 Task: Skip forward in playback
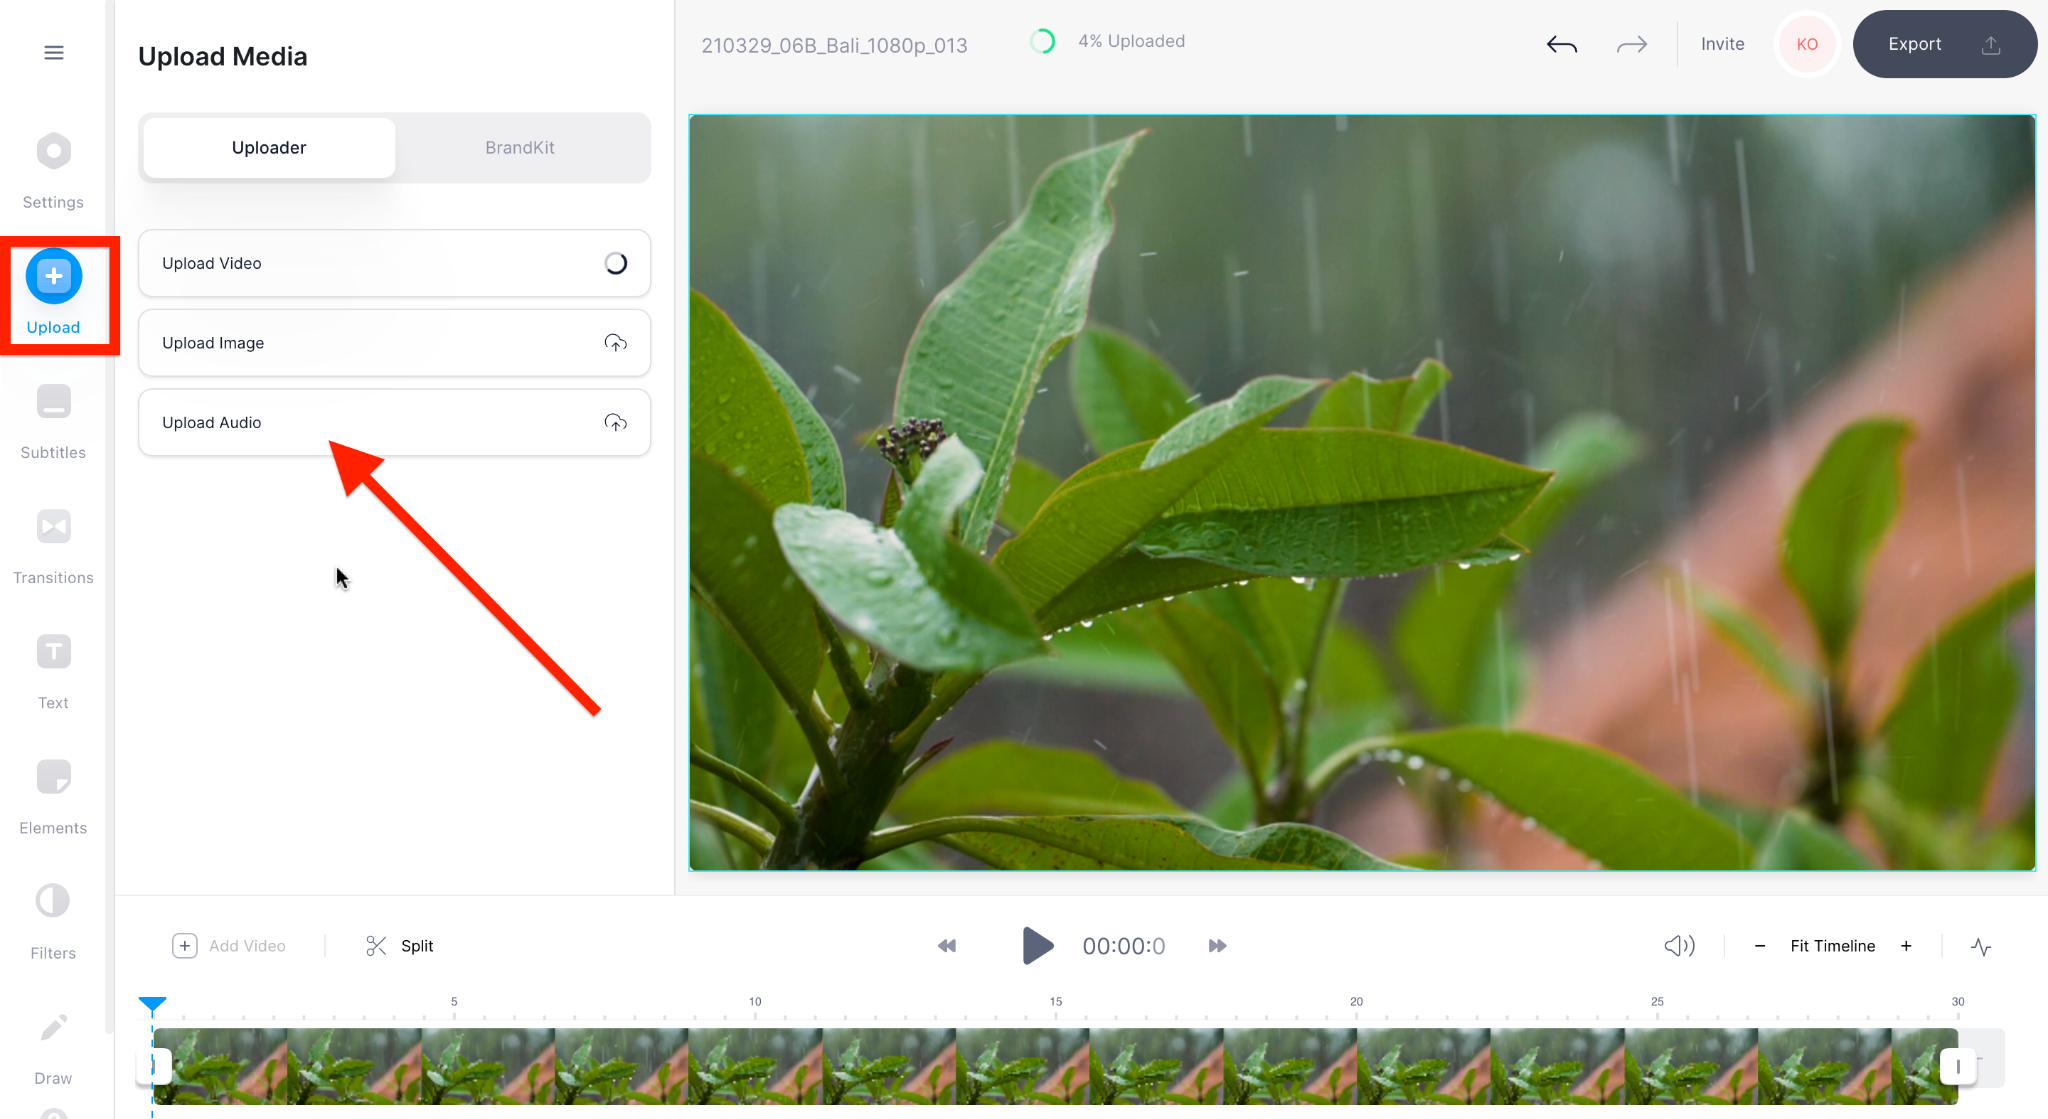coord(1217,946)
